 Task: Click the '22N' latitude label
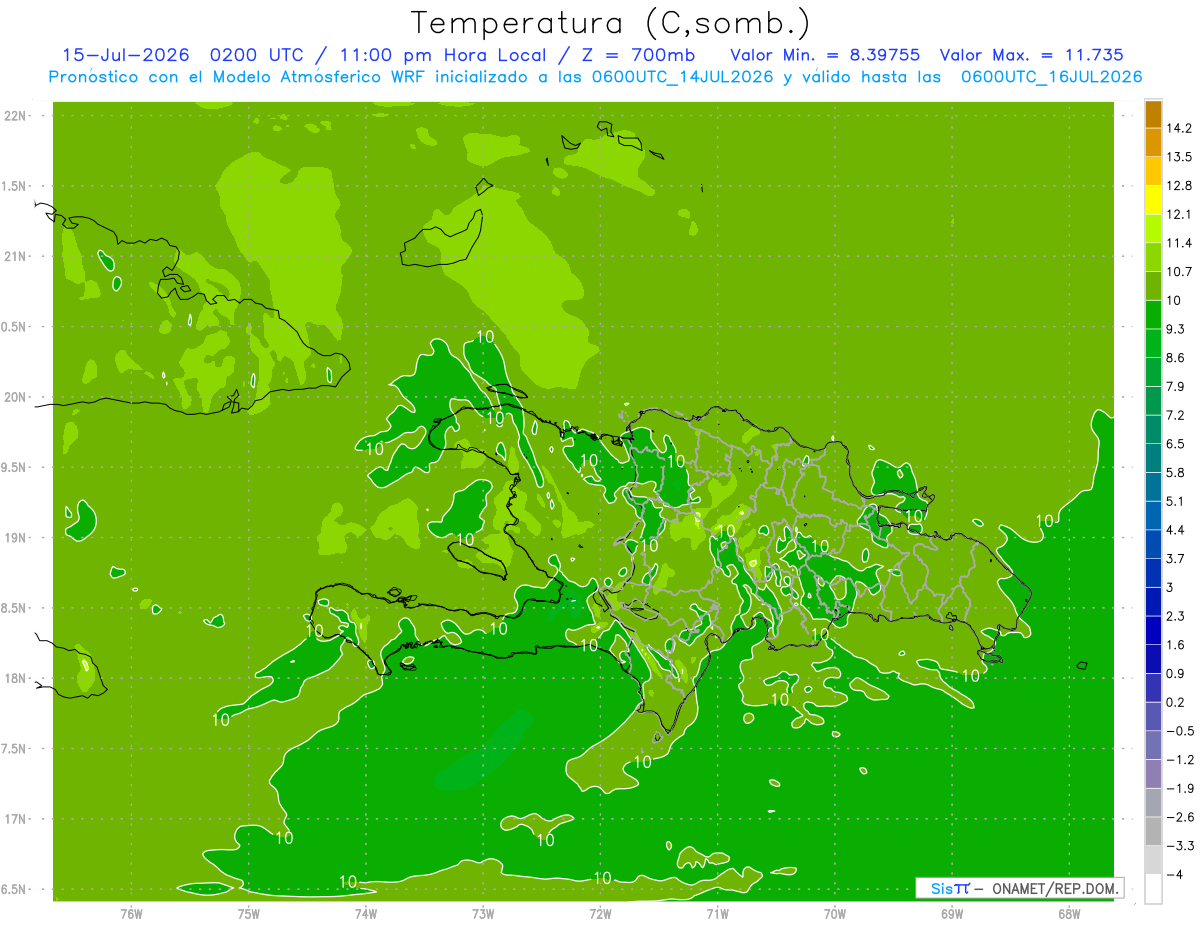15,116
